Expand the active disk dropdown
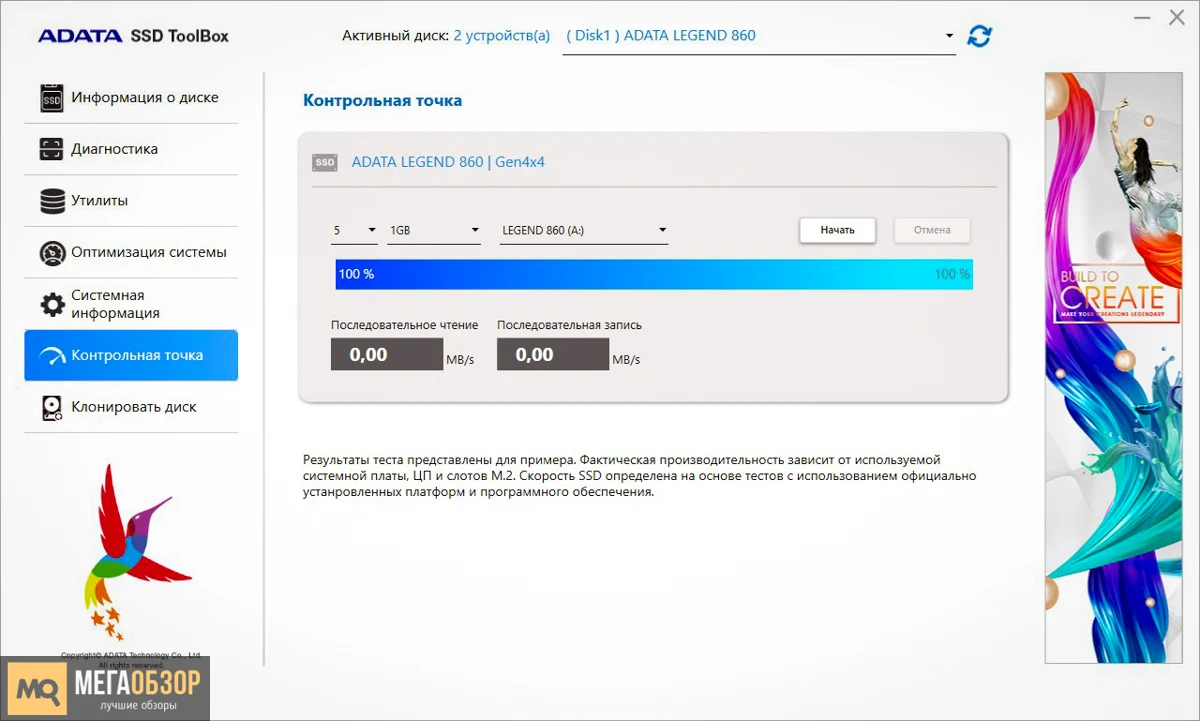 [x=759, y=36]
